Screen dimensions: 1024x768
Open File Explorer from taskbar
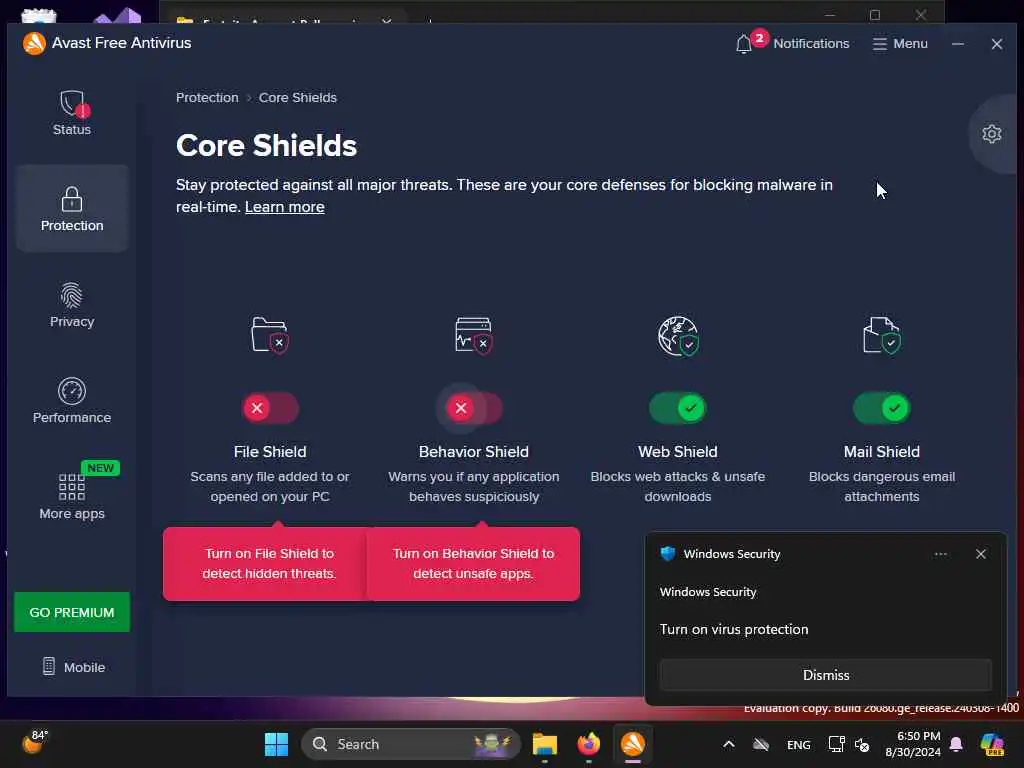[545, 744]
